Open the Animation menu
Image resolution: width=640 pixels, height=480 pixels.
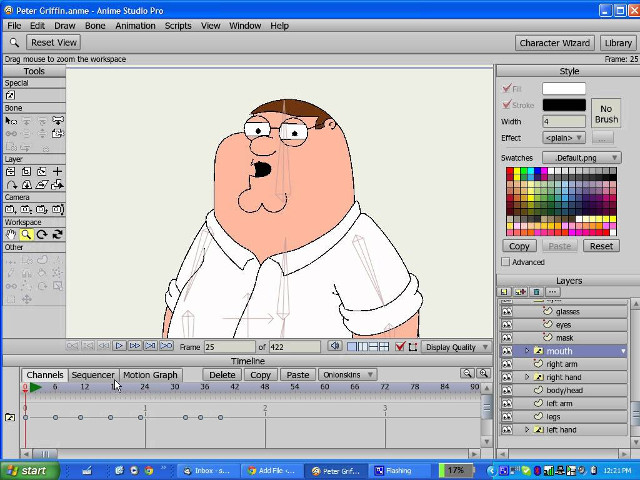coord(135,26)
